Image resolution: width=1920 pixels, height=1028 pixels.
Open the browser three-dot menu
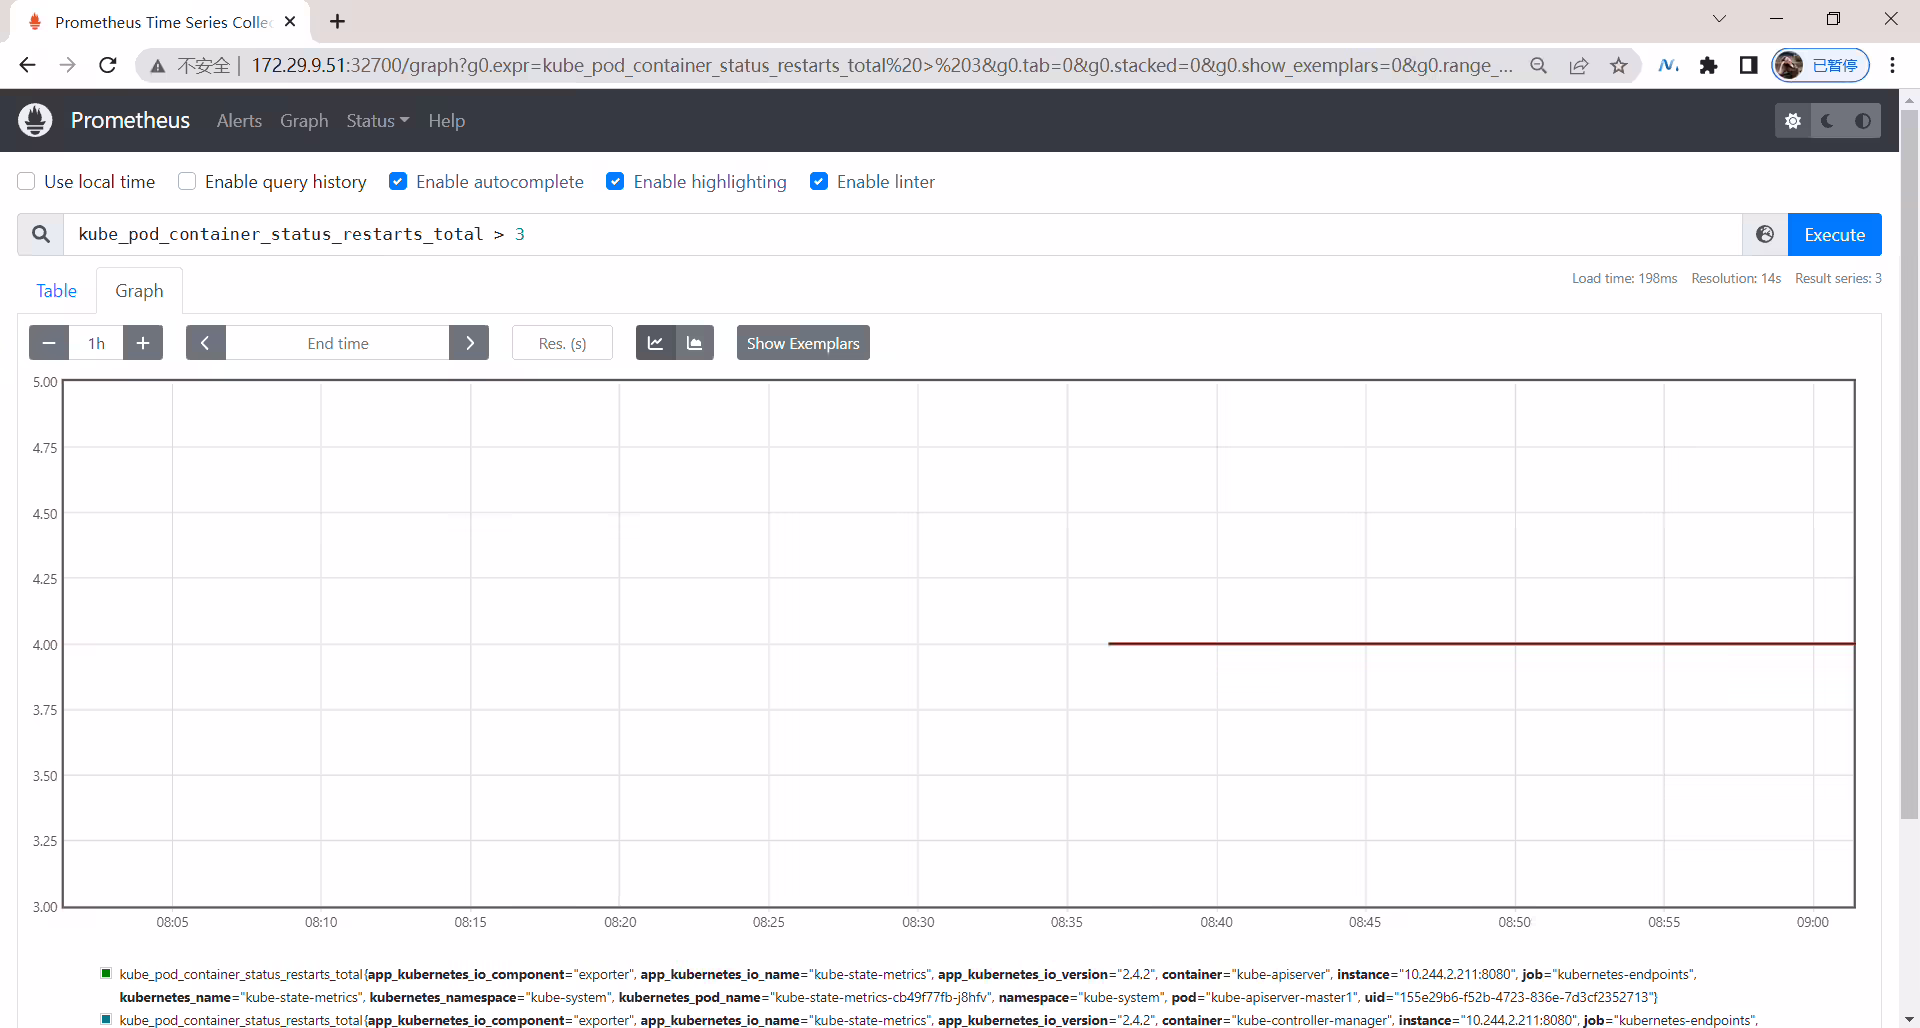(1892, 66)
